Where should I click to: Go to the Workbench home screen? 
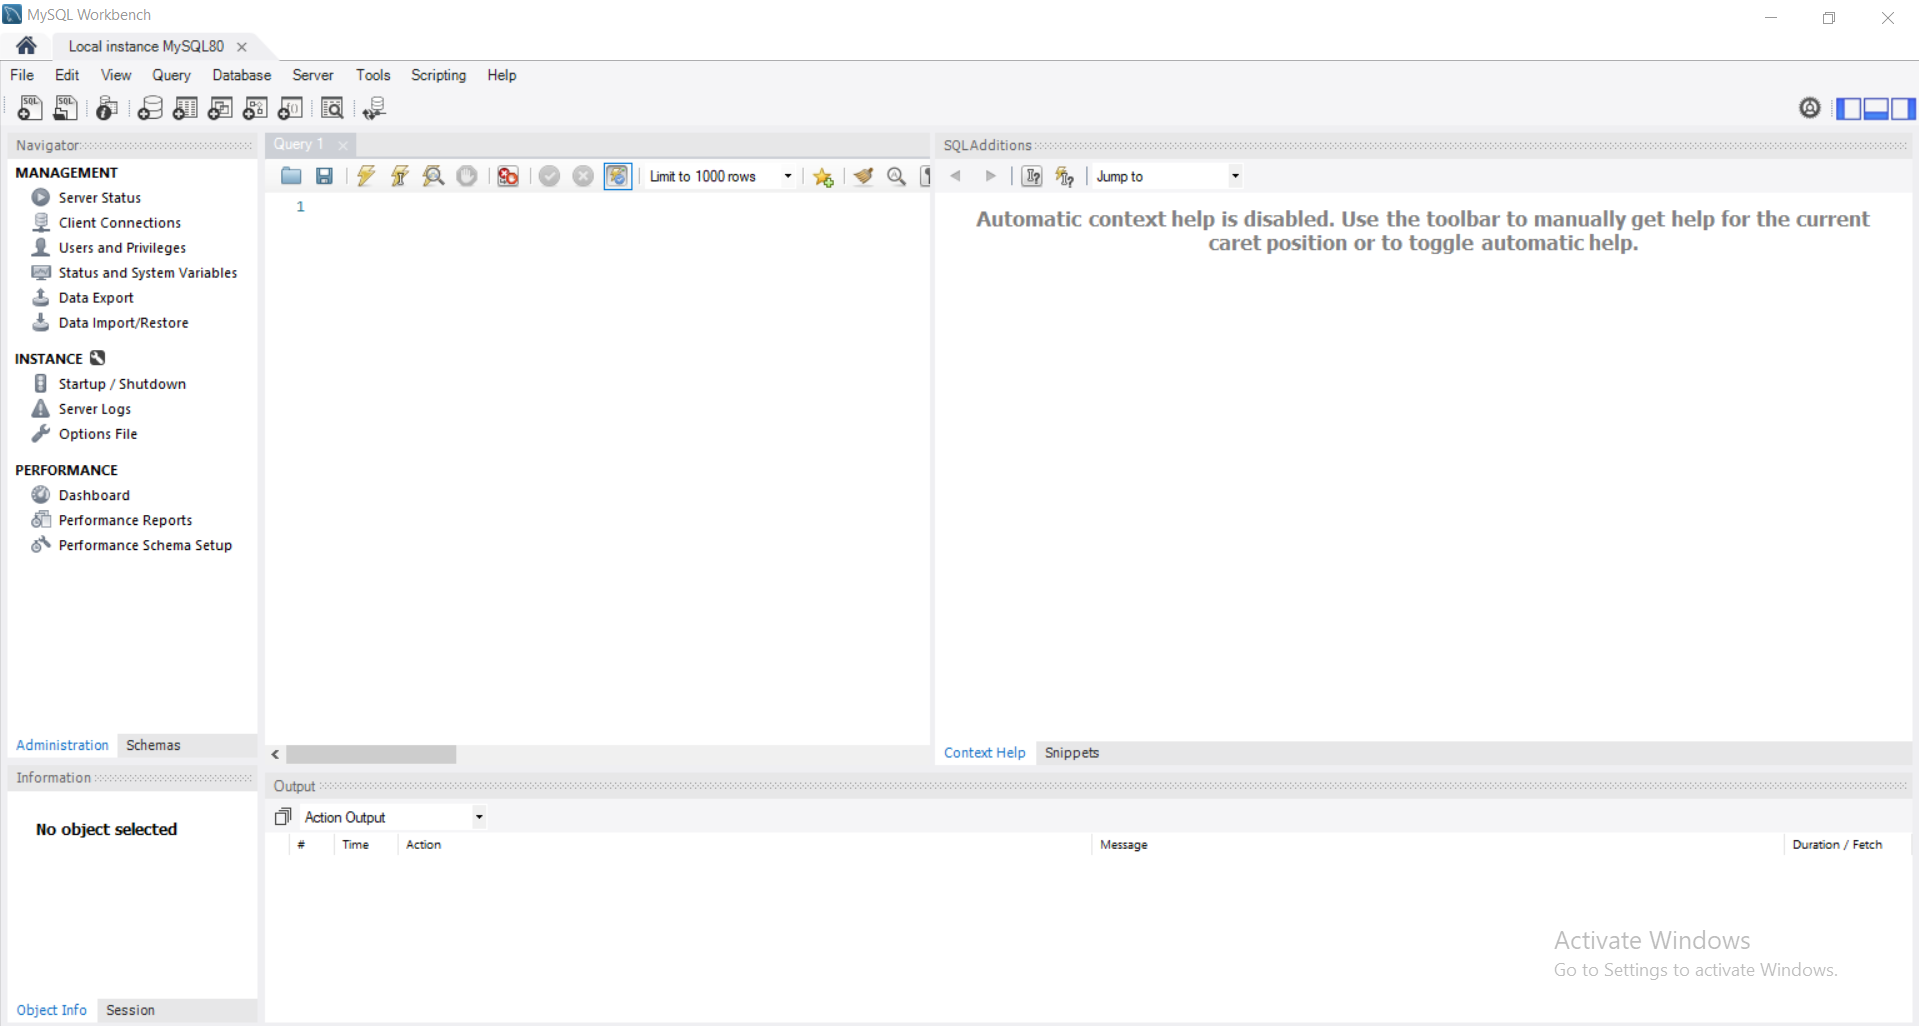click(27, 46)
